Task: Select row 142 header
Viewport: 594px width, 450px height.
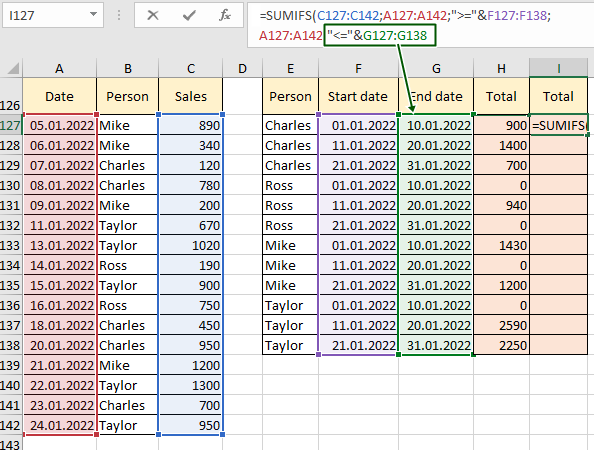Action: click(11, 425)
